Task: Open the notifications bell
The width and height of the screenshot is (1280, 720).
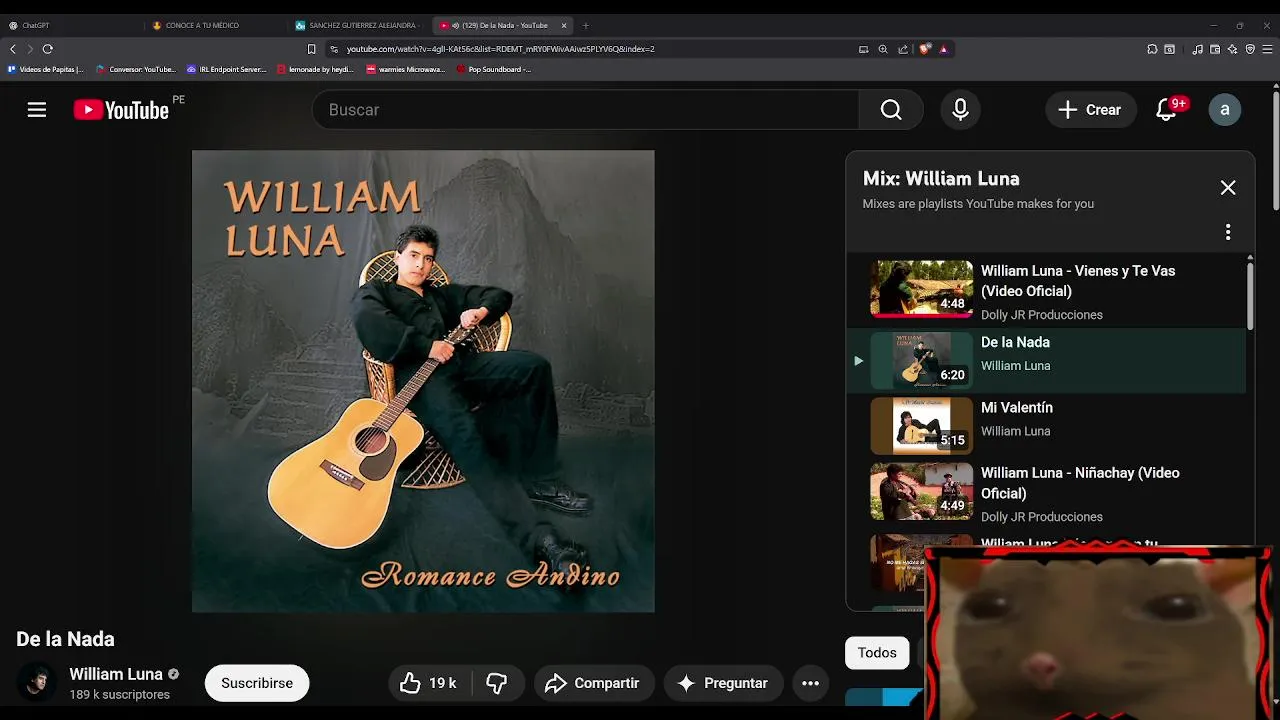Action: pos(1166,110)
